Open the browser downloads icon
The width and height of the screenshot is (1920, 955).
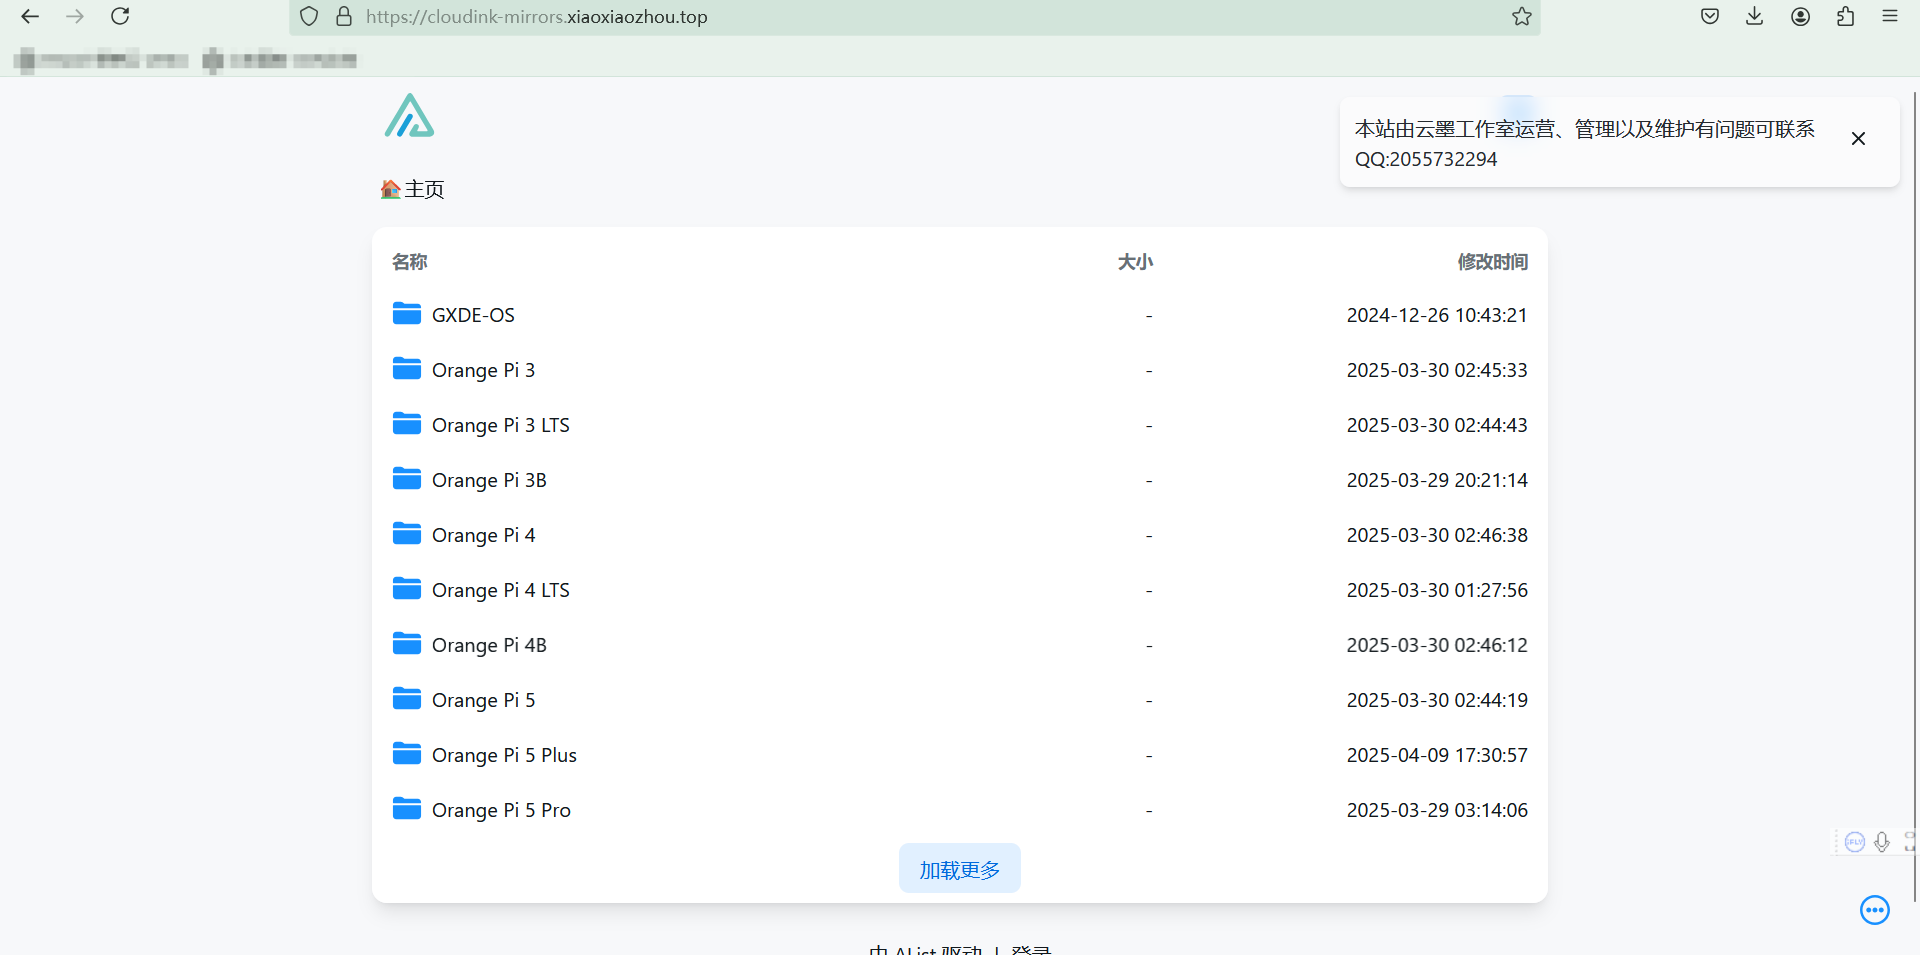[1755, 16]
